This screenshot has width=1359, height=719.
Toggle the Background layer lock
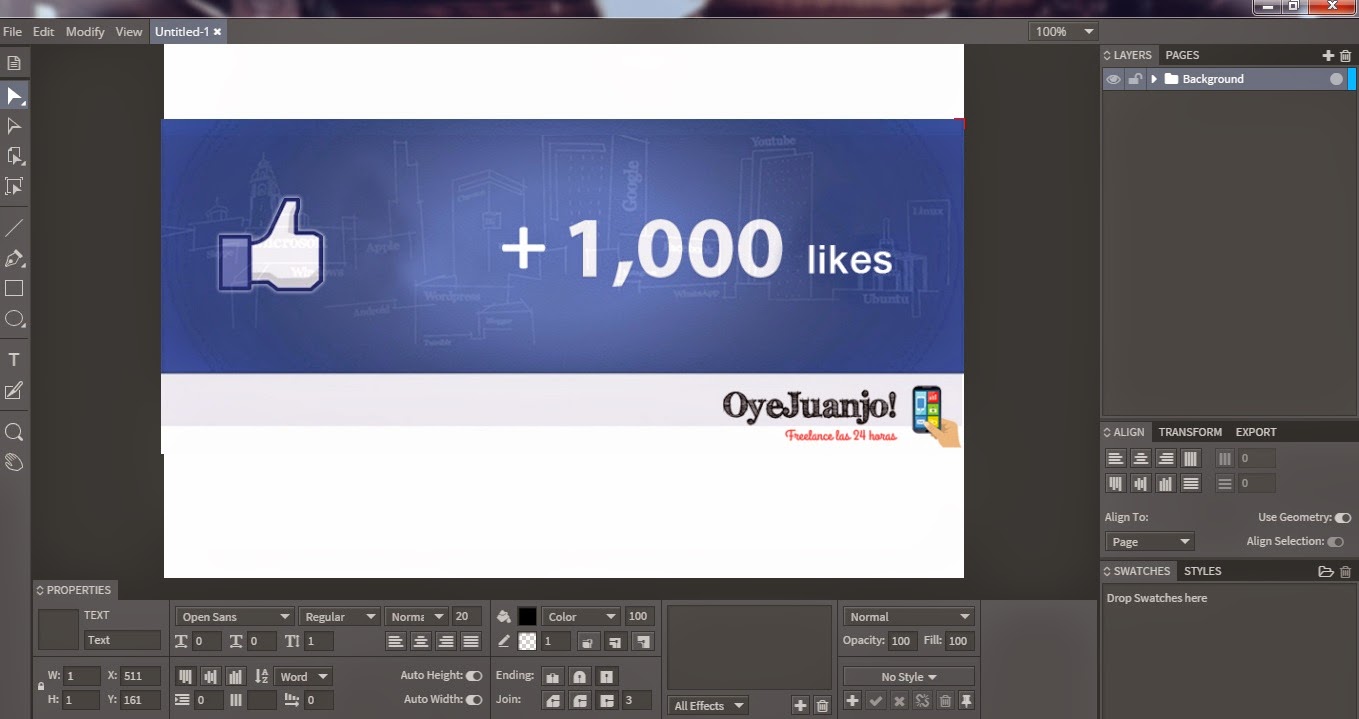pos(1135,79)
